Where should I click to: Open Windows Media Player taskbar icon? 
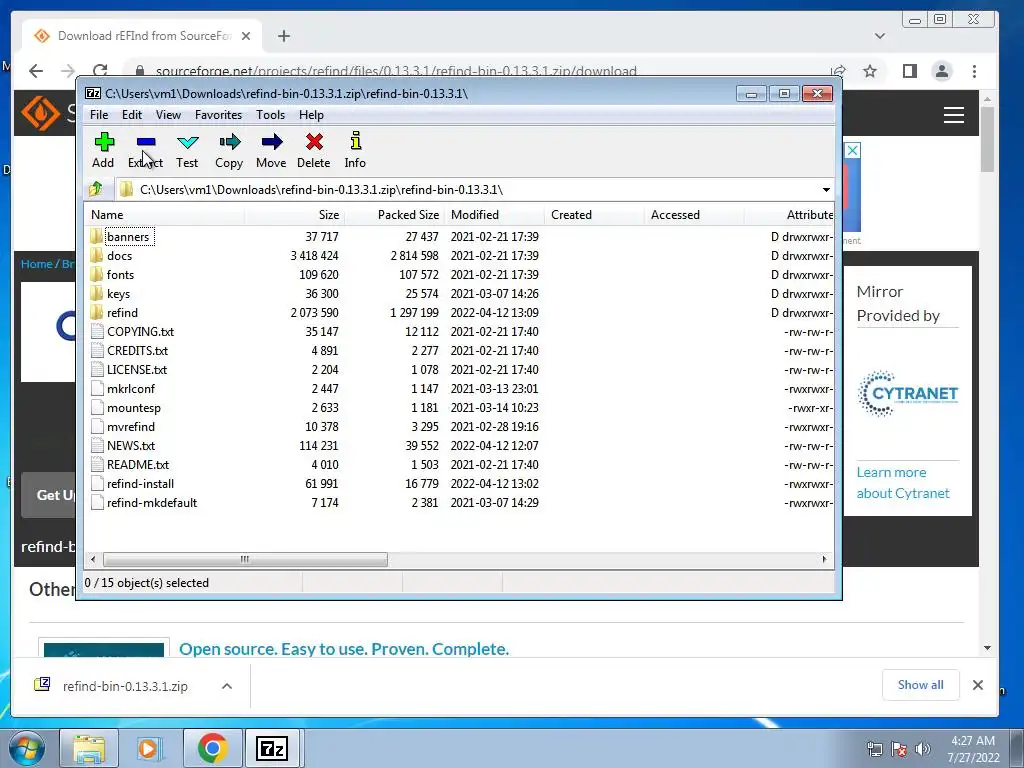(x=149, y=748)
